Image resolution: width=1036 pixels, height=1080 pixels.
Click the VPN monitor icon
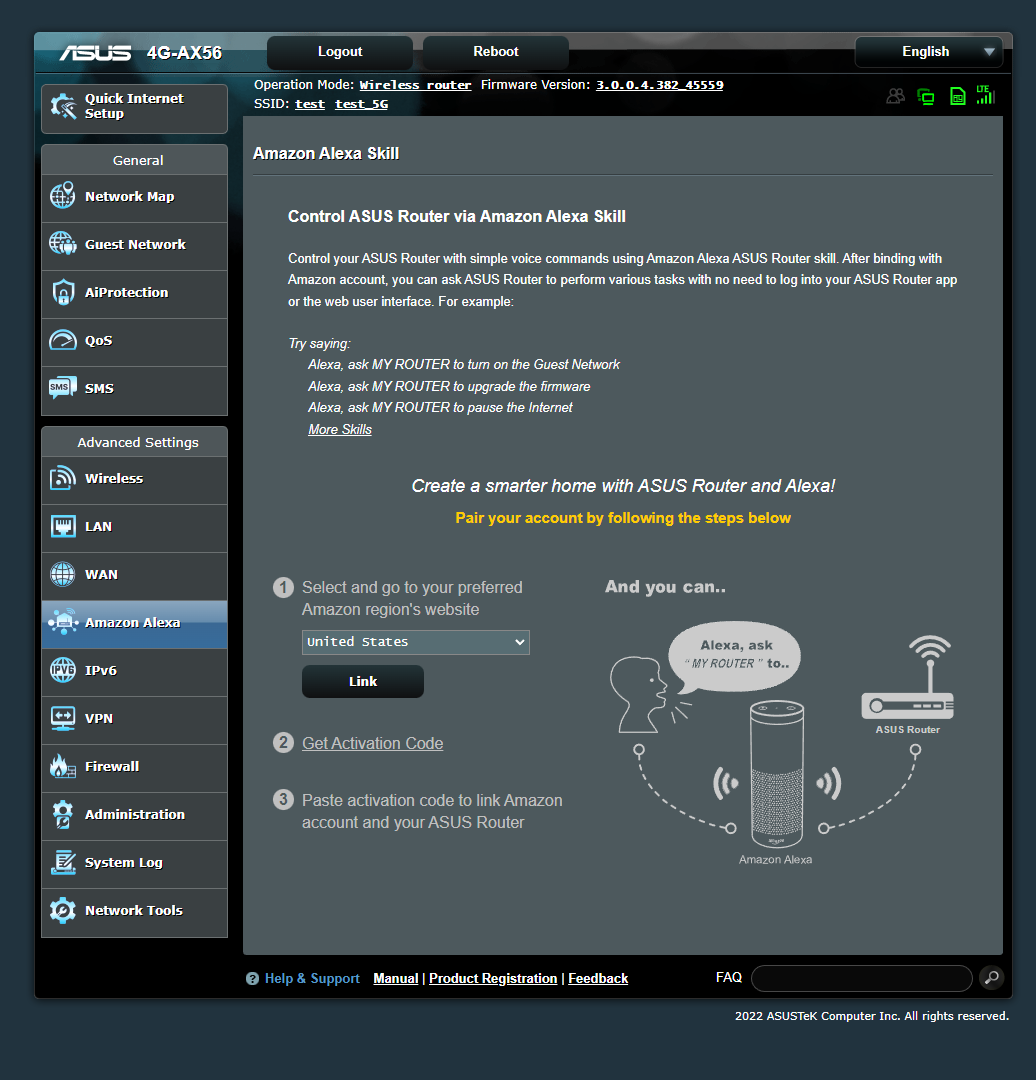63,718
